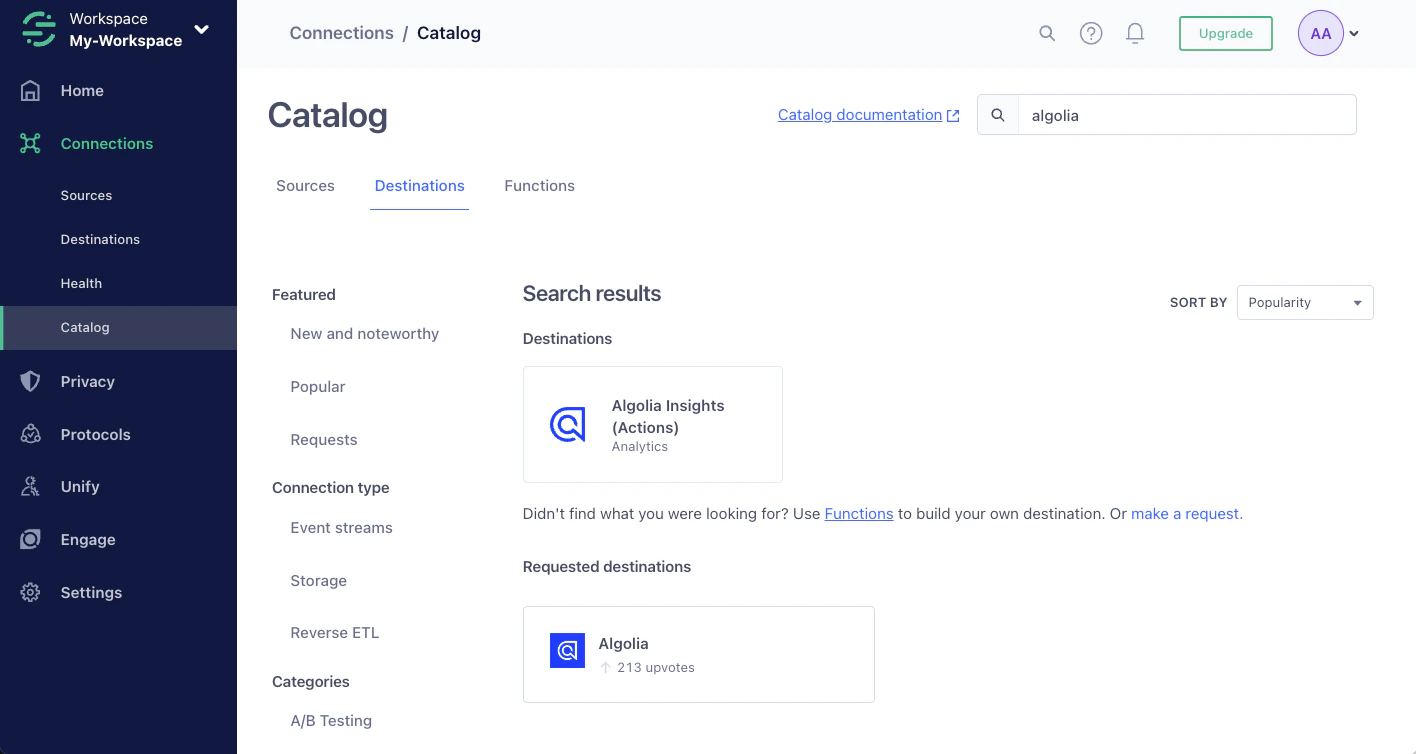Switch to the Functions tab

539,186
